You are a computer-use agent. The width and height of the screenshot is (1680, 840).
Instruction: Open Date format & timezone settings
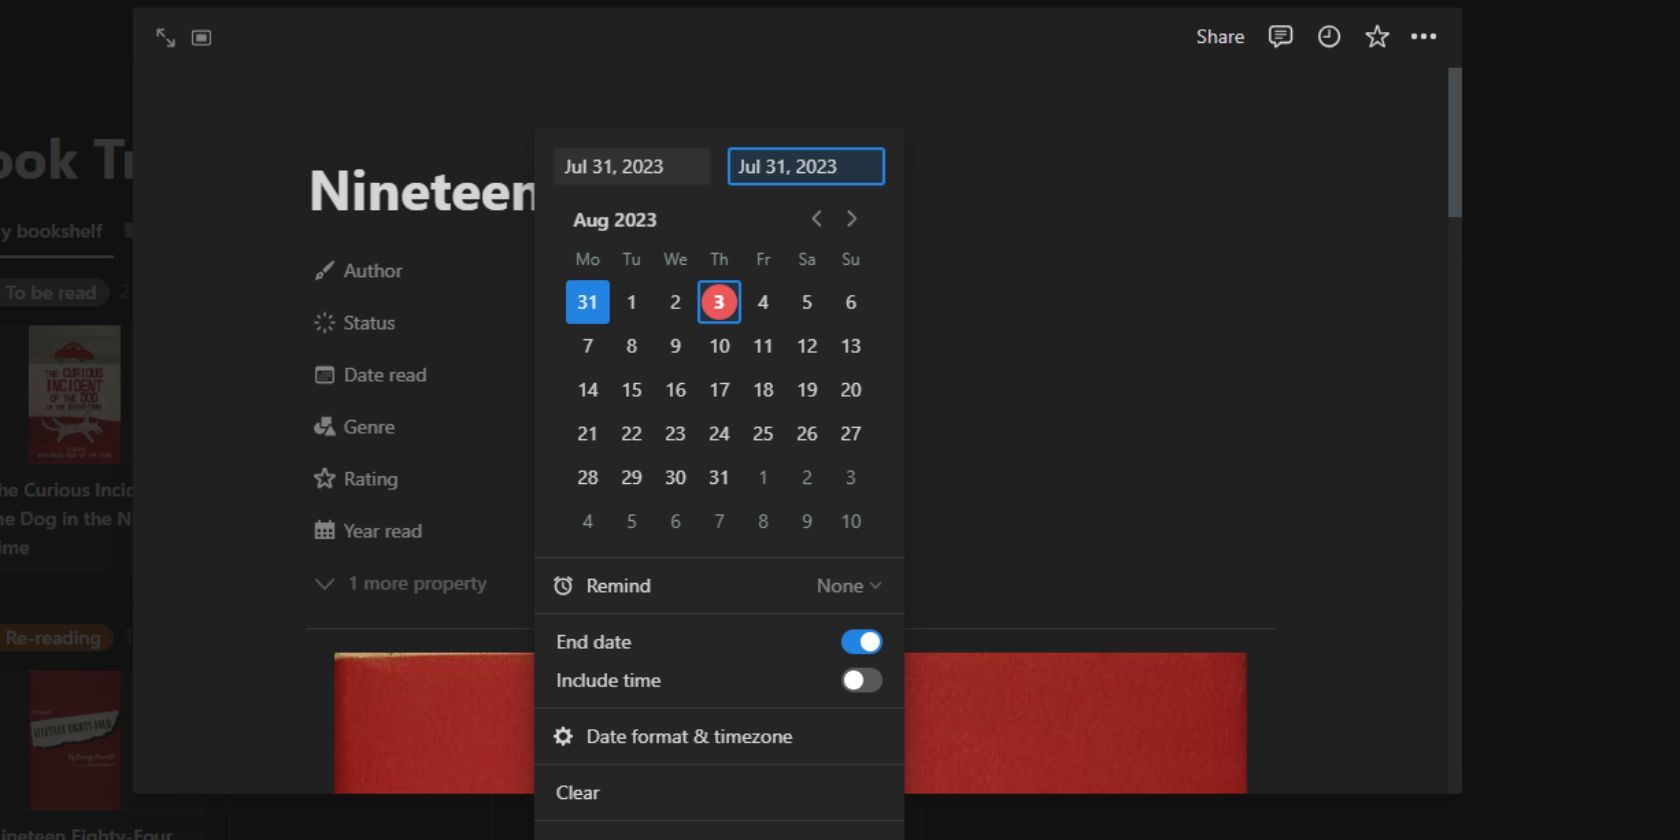[x=719, y=737]
